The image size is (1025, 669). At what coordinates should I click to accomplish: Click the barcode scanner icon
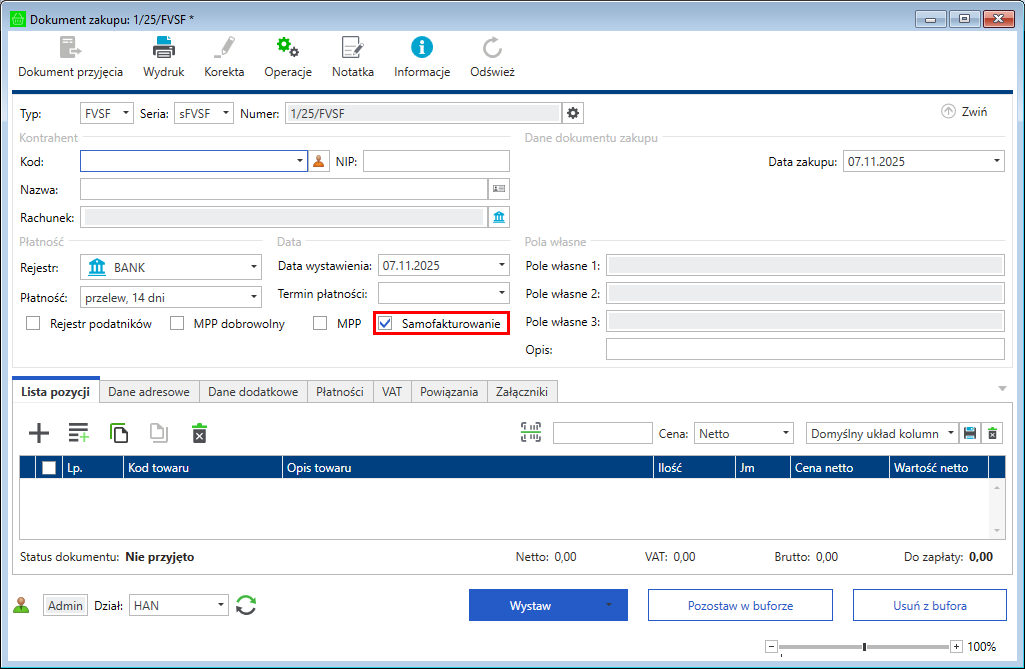[x=529, y=433]
